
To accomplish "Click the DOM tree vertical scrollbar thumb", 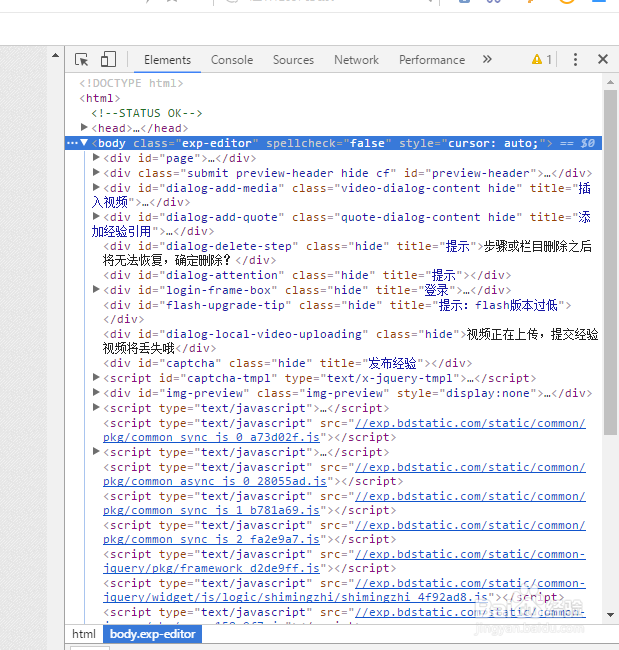I will pos(610,262).
